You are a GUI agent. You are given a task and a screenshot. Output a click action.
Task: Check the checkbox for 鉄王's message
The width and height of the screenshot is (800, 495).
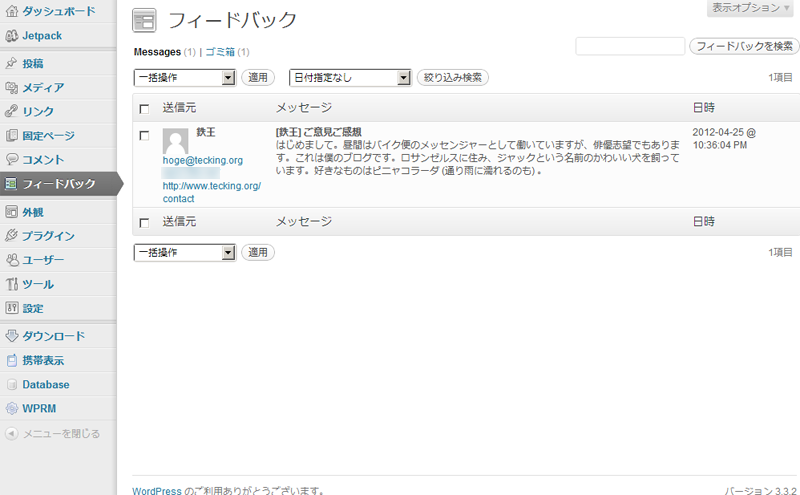point(144,134)
